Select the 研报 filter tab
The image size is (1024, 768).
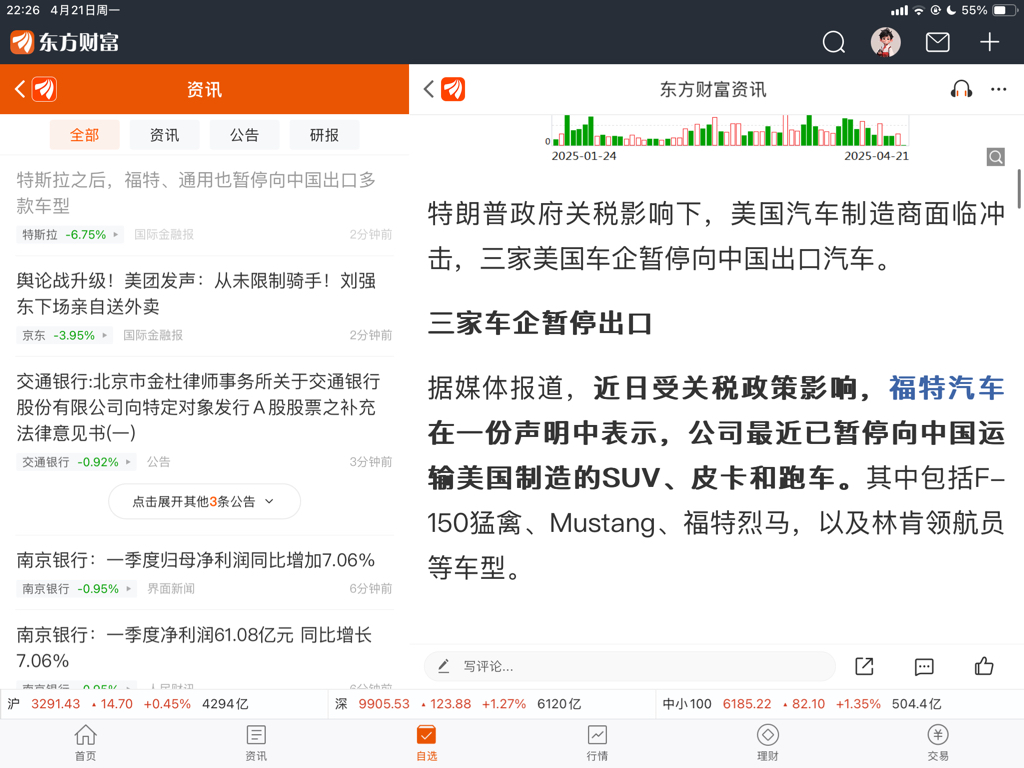point(324,135)
